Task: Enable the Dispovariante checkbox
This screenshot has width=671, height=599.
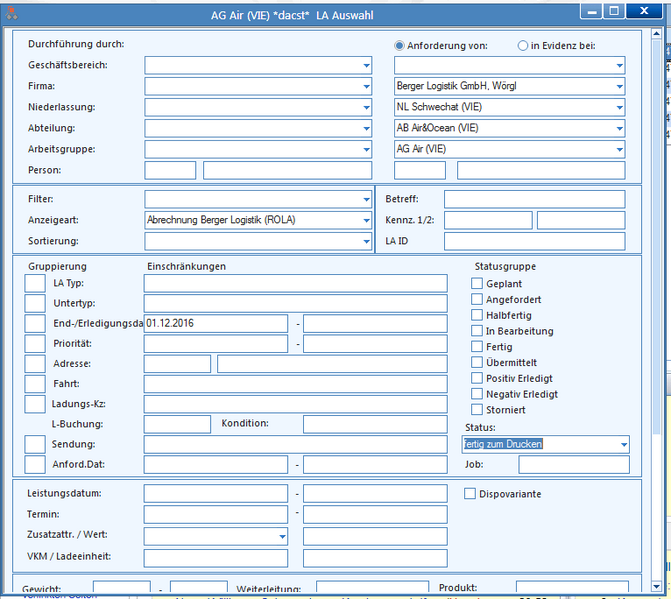Action: point(470,493)
